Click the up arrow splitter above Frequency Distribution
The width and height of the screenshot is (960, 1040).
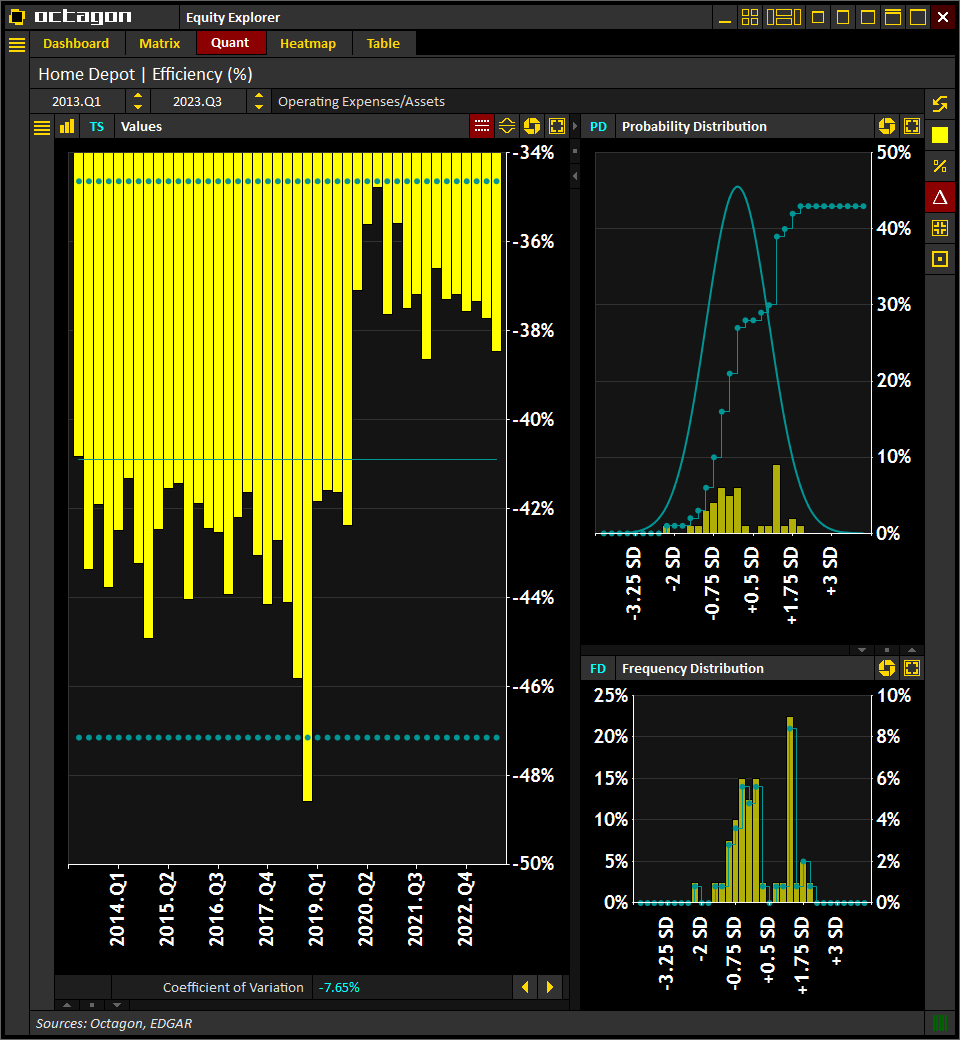(912, 650)
